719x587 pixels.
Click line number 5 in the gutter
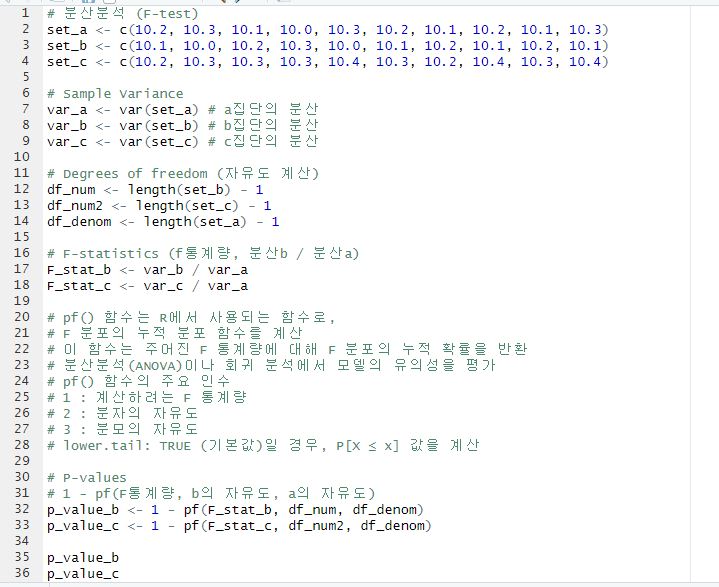26,77
